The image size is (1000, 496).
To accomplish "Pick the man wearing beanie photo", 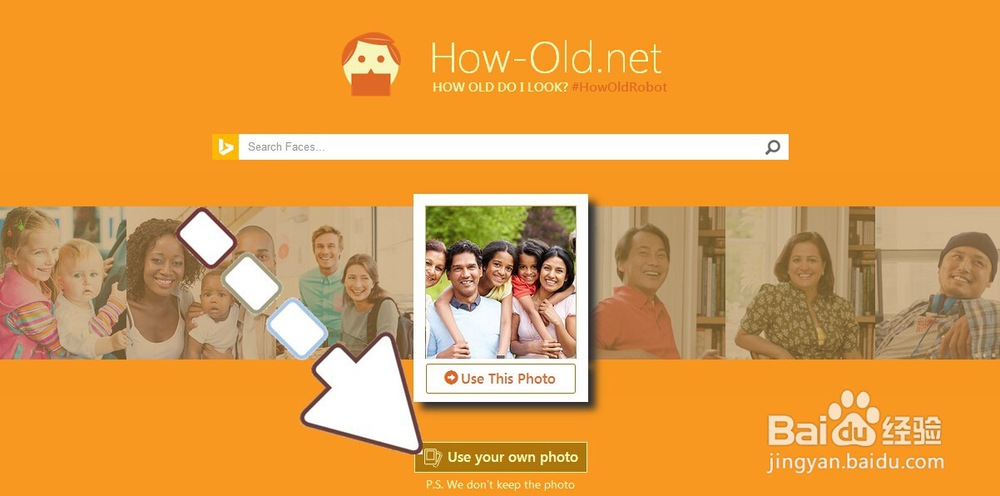I will pos(938,283).
